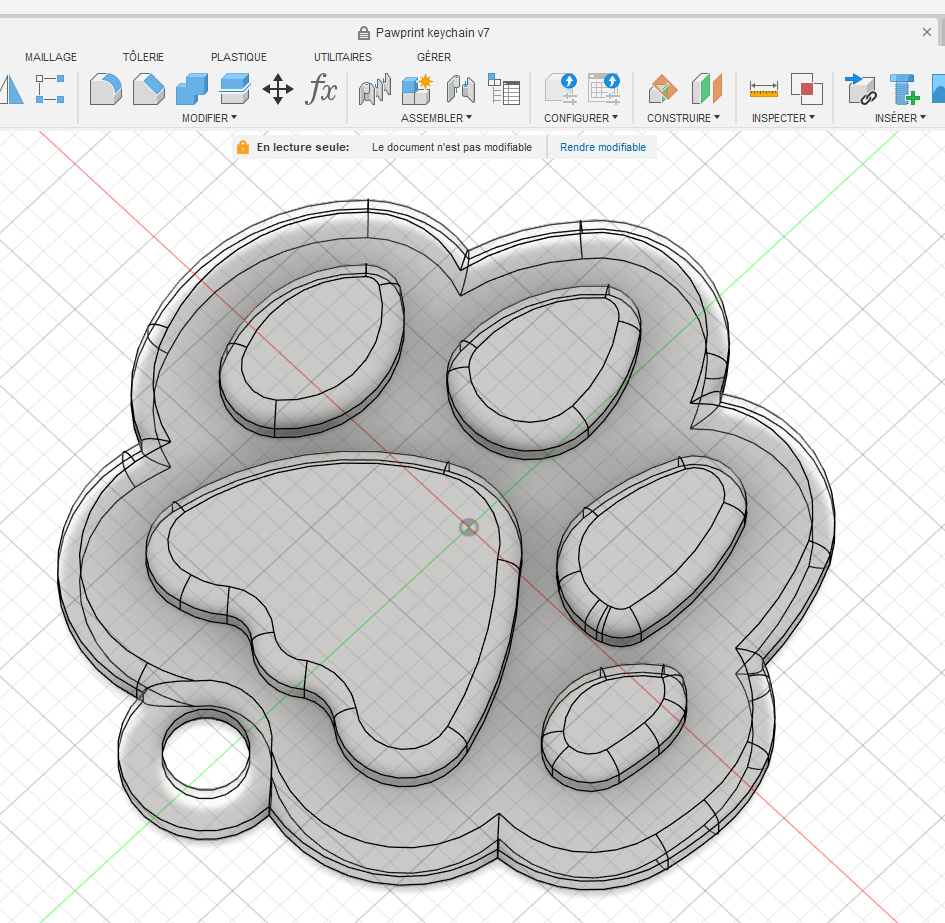
Task: Expand the INSÉRER dropdown
Action: tap(900, 118)
